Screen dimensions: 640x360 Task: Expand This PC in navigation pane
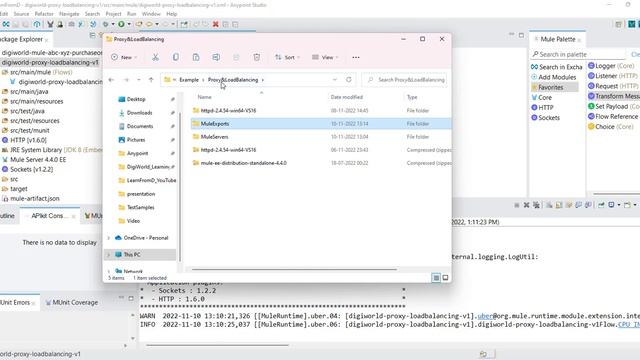[x=109, y=255]
